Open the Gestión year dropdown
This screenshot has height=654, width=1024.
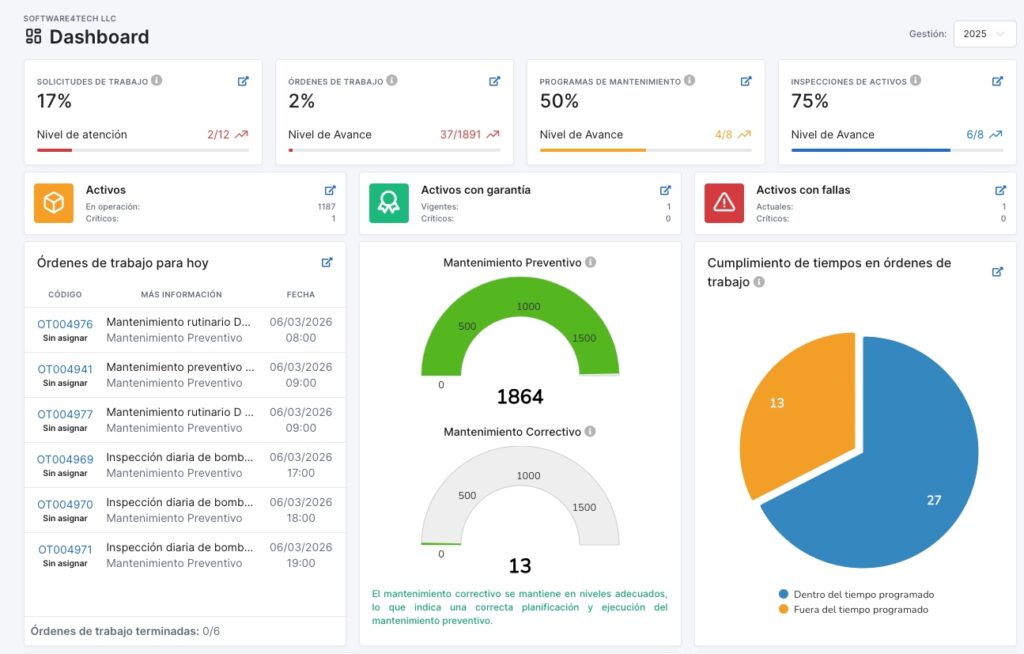point(984,34)
